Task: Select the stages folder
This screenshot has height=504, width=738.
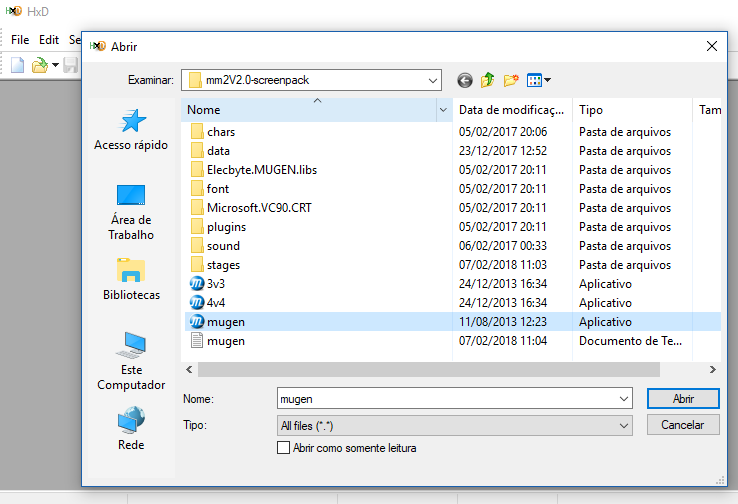Action: click(215, 265)
